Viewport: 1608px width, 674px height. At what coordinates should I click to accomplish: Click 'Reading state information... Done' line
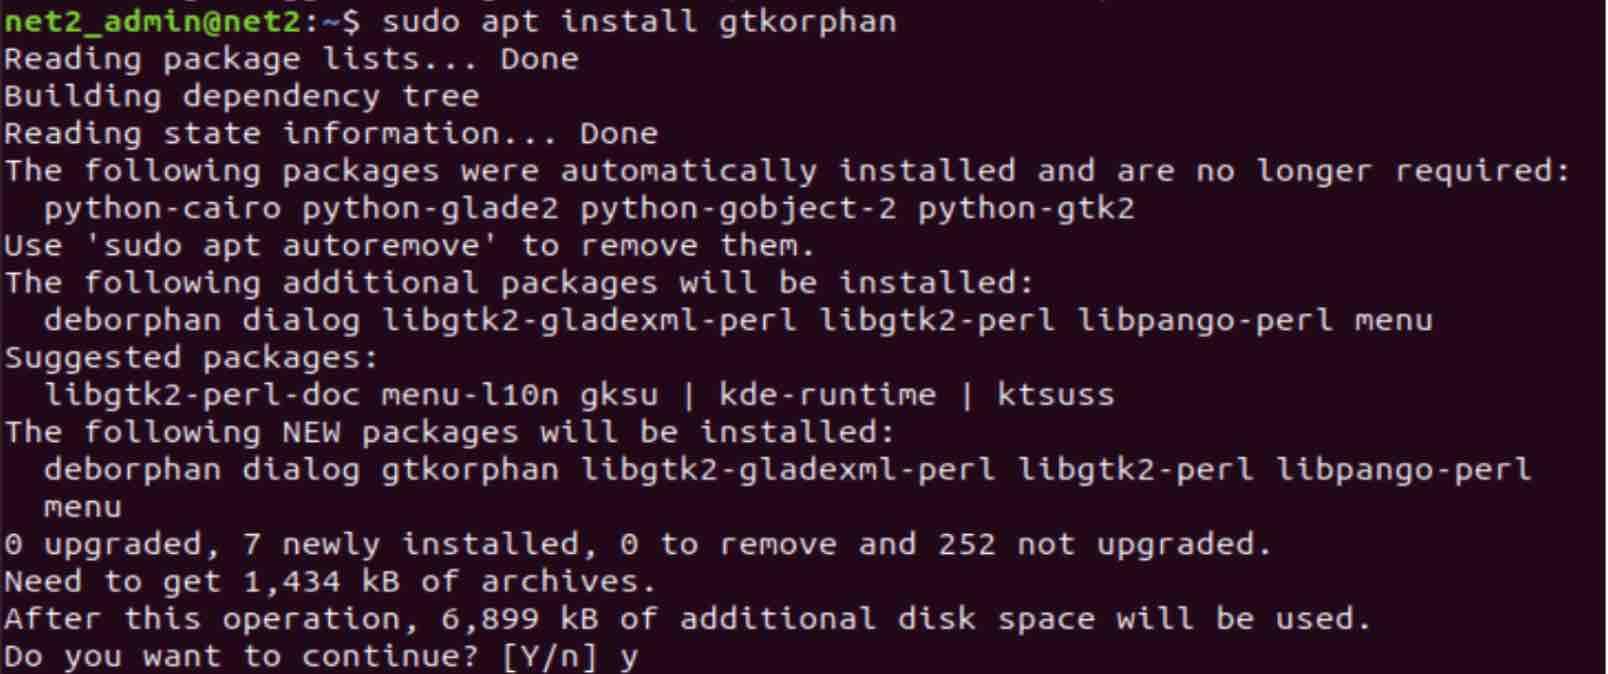[331, 134]
